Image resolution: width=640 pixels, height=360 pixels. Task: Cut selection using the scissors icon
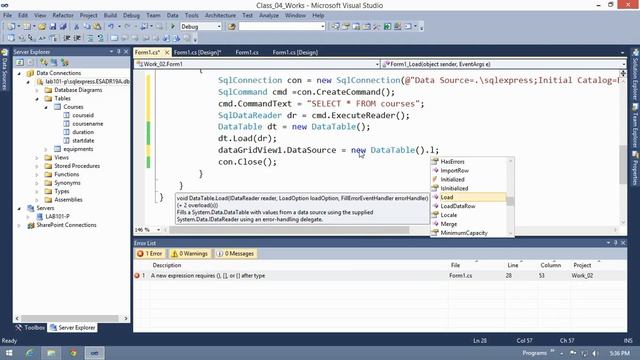[76, 27]
